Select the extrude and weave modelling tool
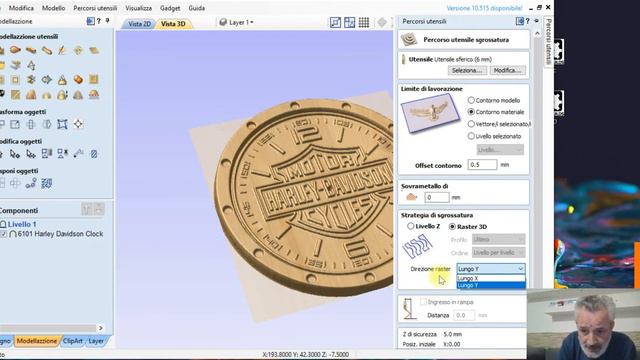The image size is (640, 360). click(x=31, y=51)
